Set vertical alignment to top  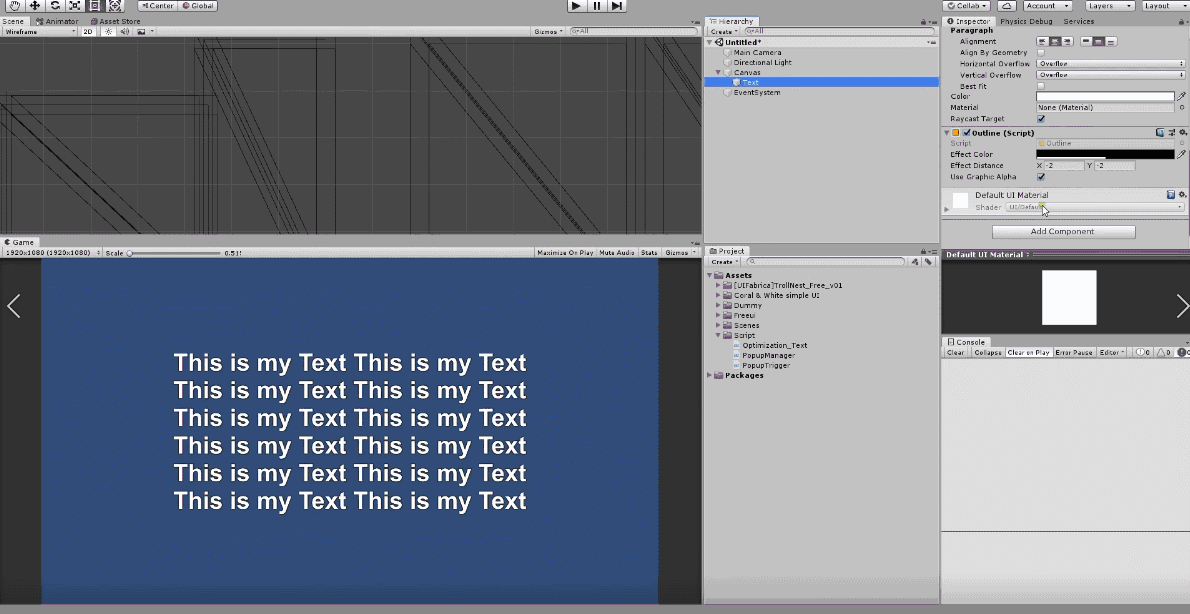pyautogui.click(x=1085, y=42)
